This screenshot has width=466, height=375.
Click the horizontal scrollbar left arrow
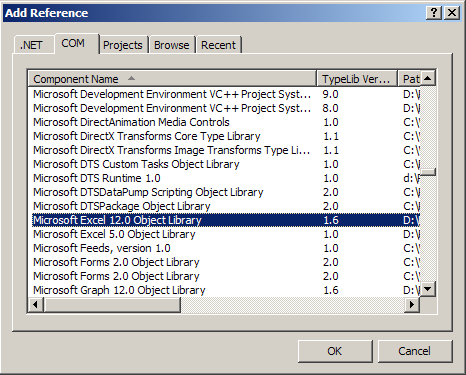36,304
